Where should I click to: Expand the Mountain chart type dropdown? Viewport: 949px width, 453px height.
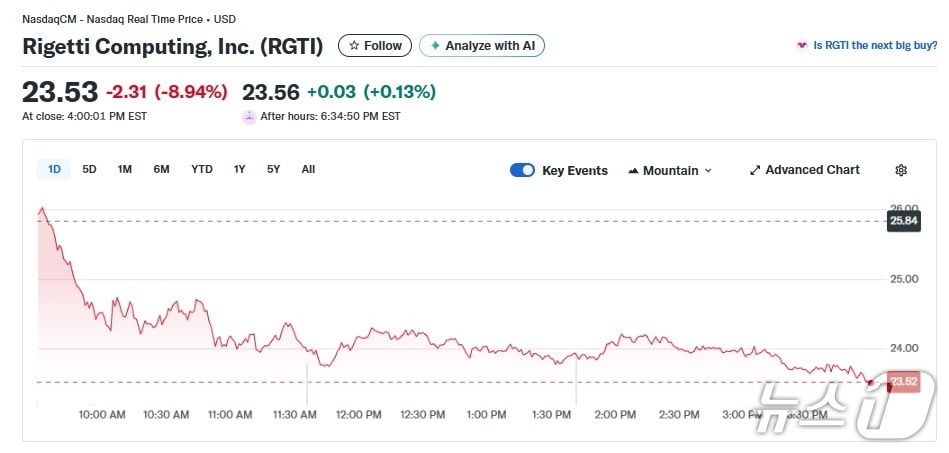670,170
